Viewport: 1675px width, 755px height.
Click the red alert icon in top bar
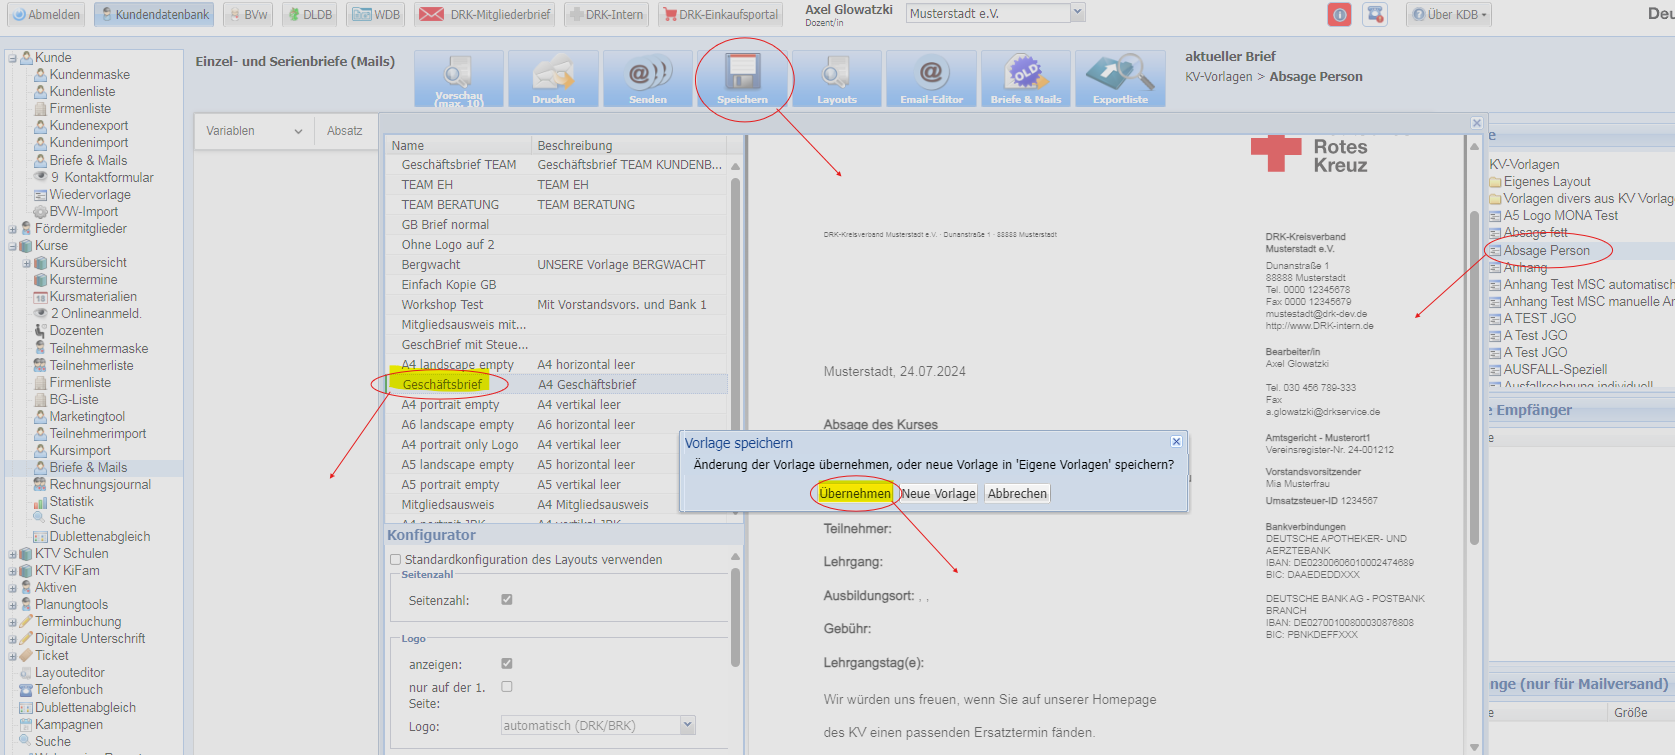click(1339, 14)
